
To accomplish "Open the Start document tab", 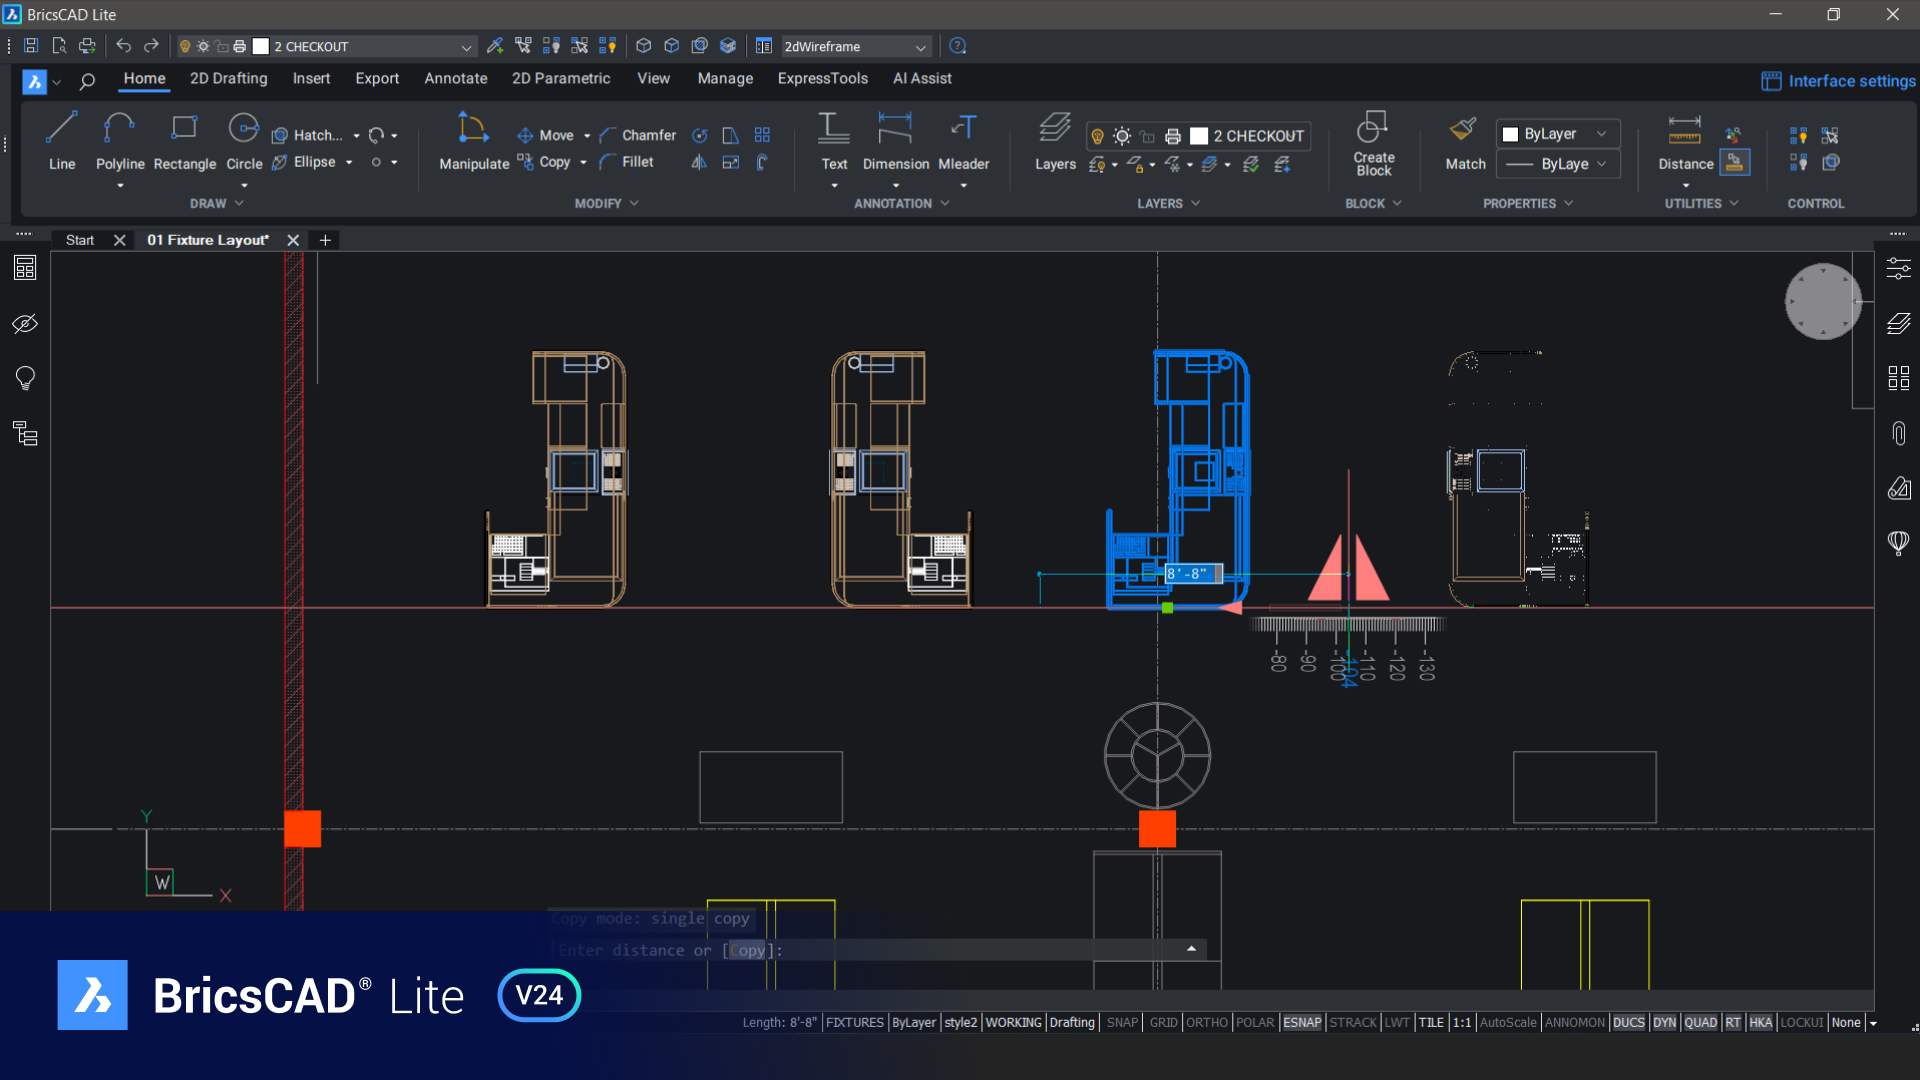I will [80, 240].
